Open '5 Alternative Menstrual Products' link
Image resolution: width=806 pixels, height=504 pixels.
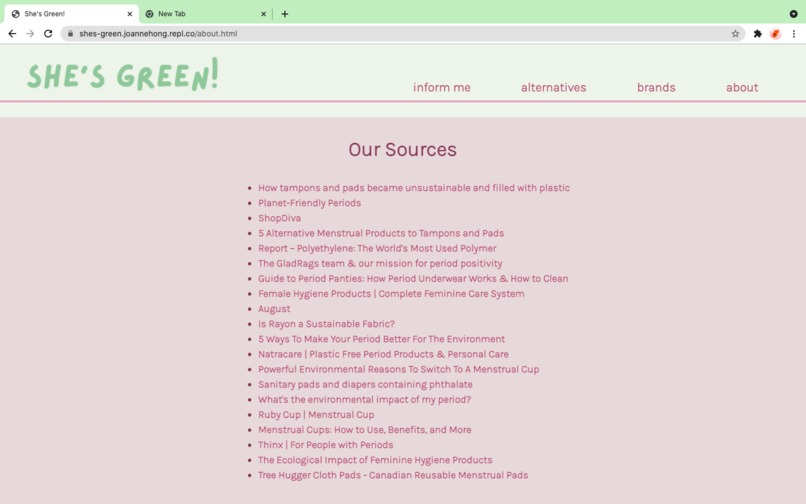[381, 233]
